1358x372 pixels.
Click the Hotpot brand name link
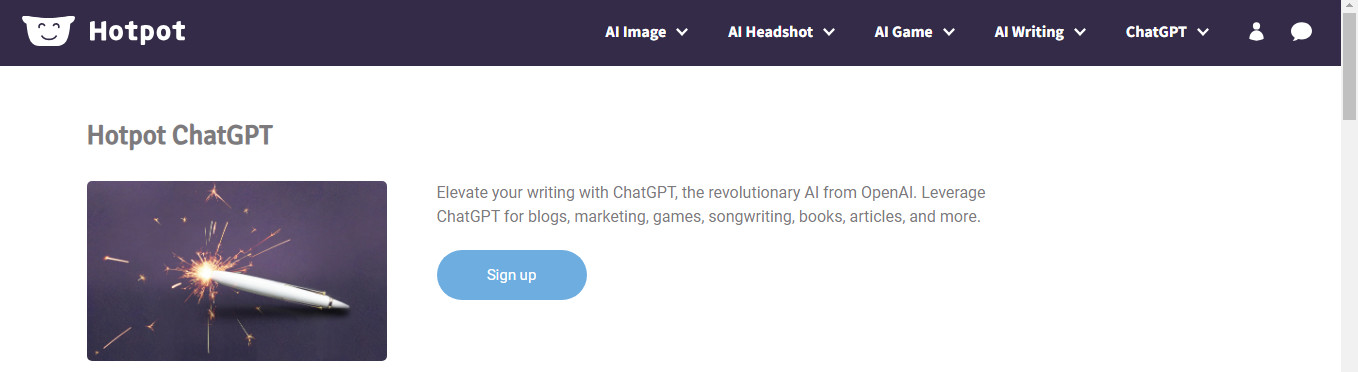[137, 32]
